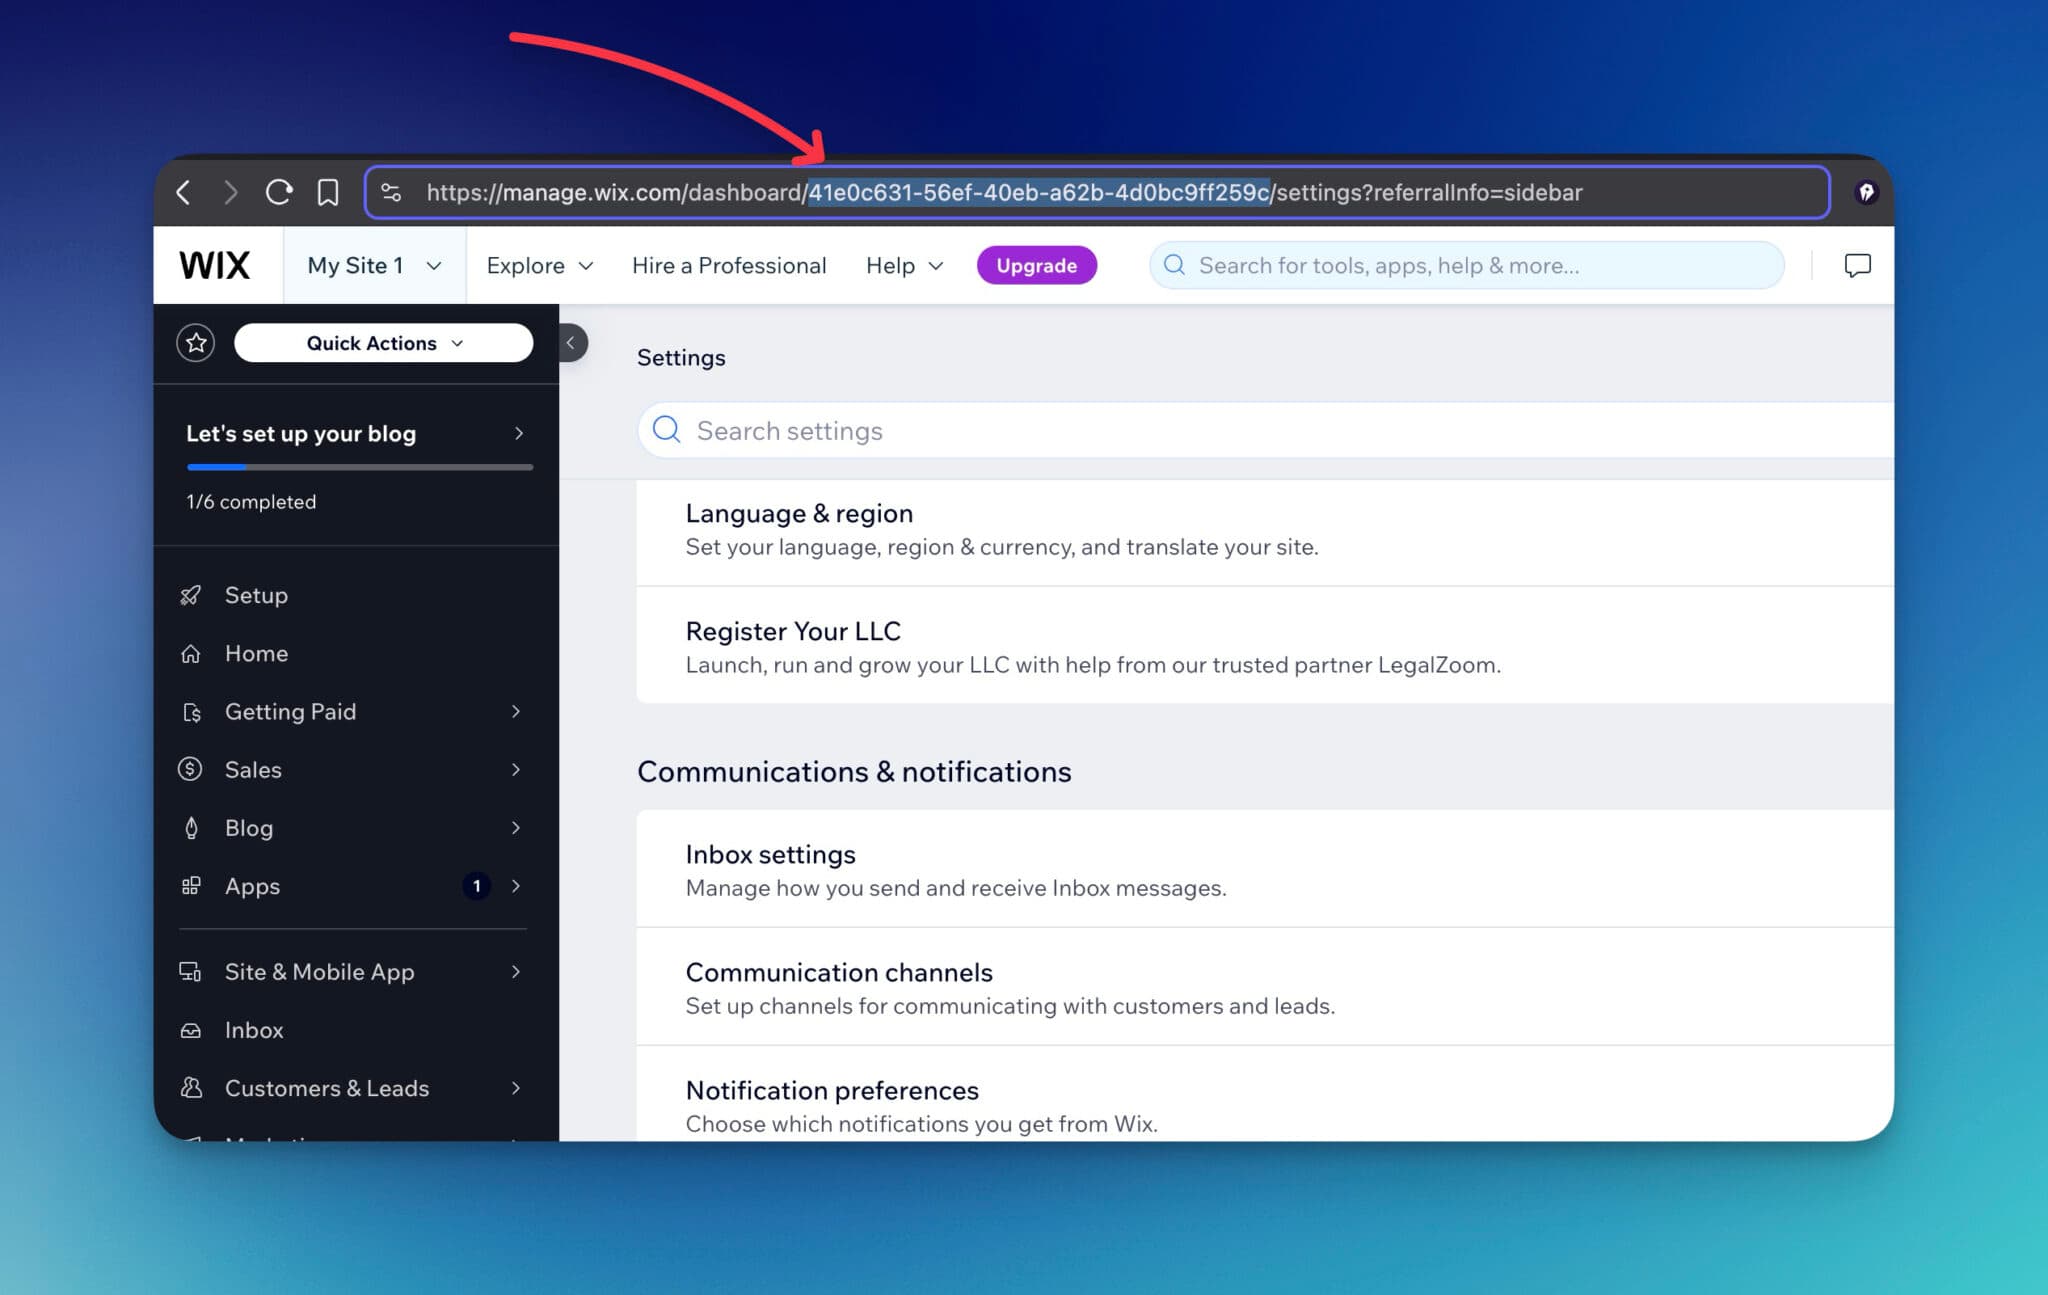Image resolution: width=2048 pixels, height=1295 pixels.
Task: Open site info icon in address bar
Action: coord(391,192)
